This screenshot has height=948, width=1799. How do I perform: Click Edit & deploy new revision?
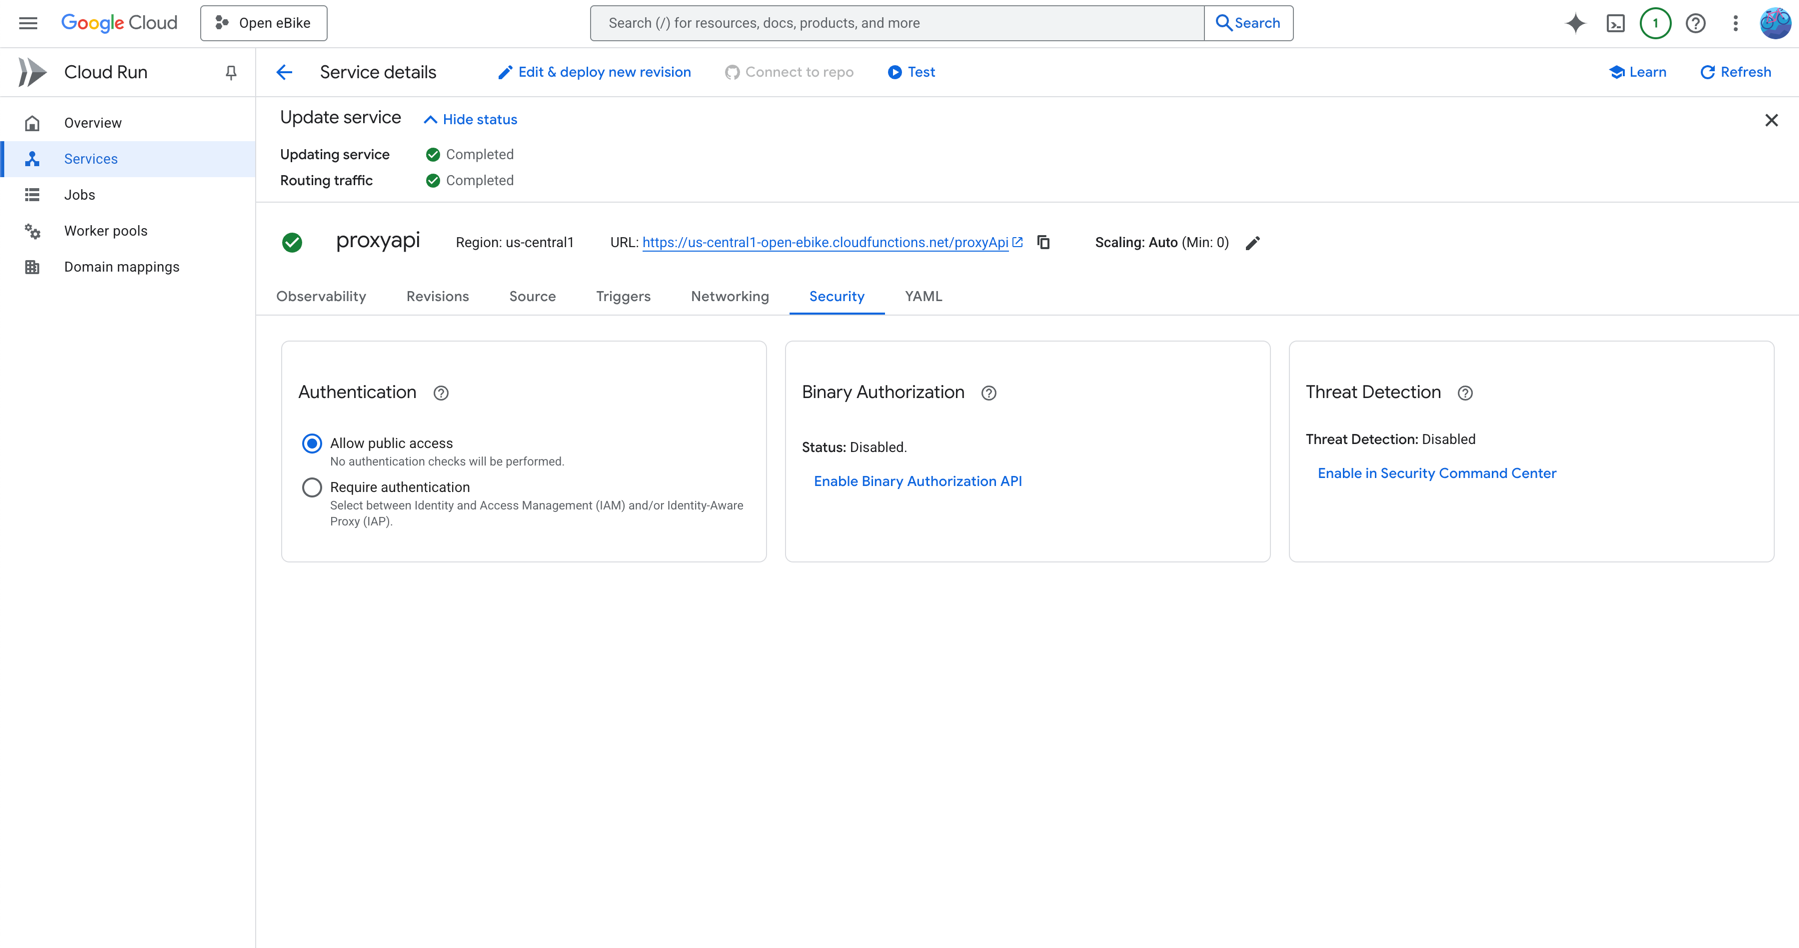594,71
